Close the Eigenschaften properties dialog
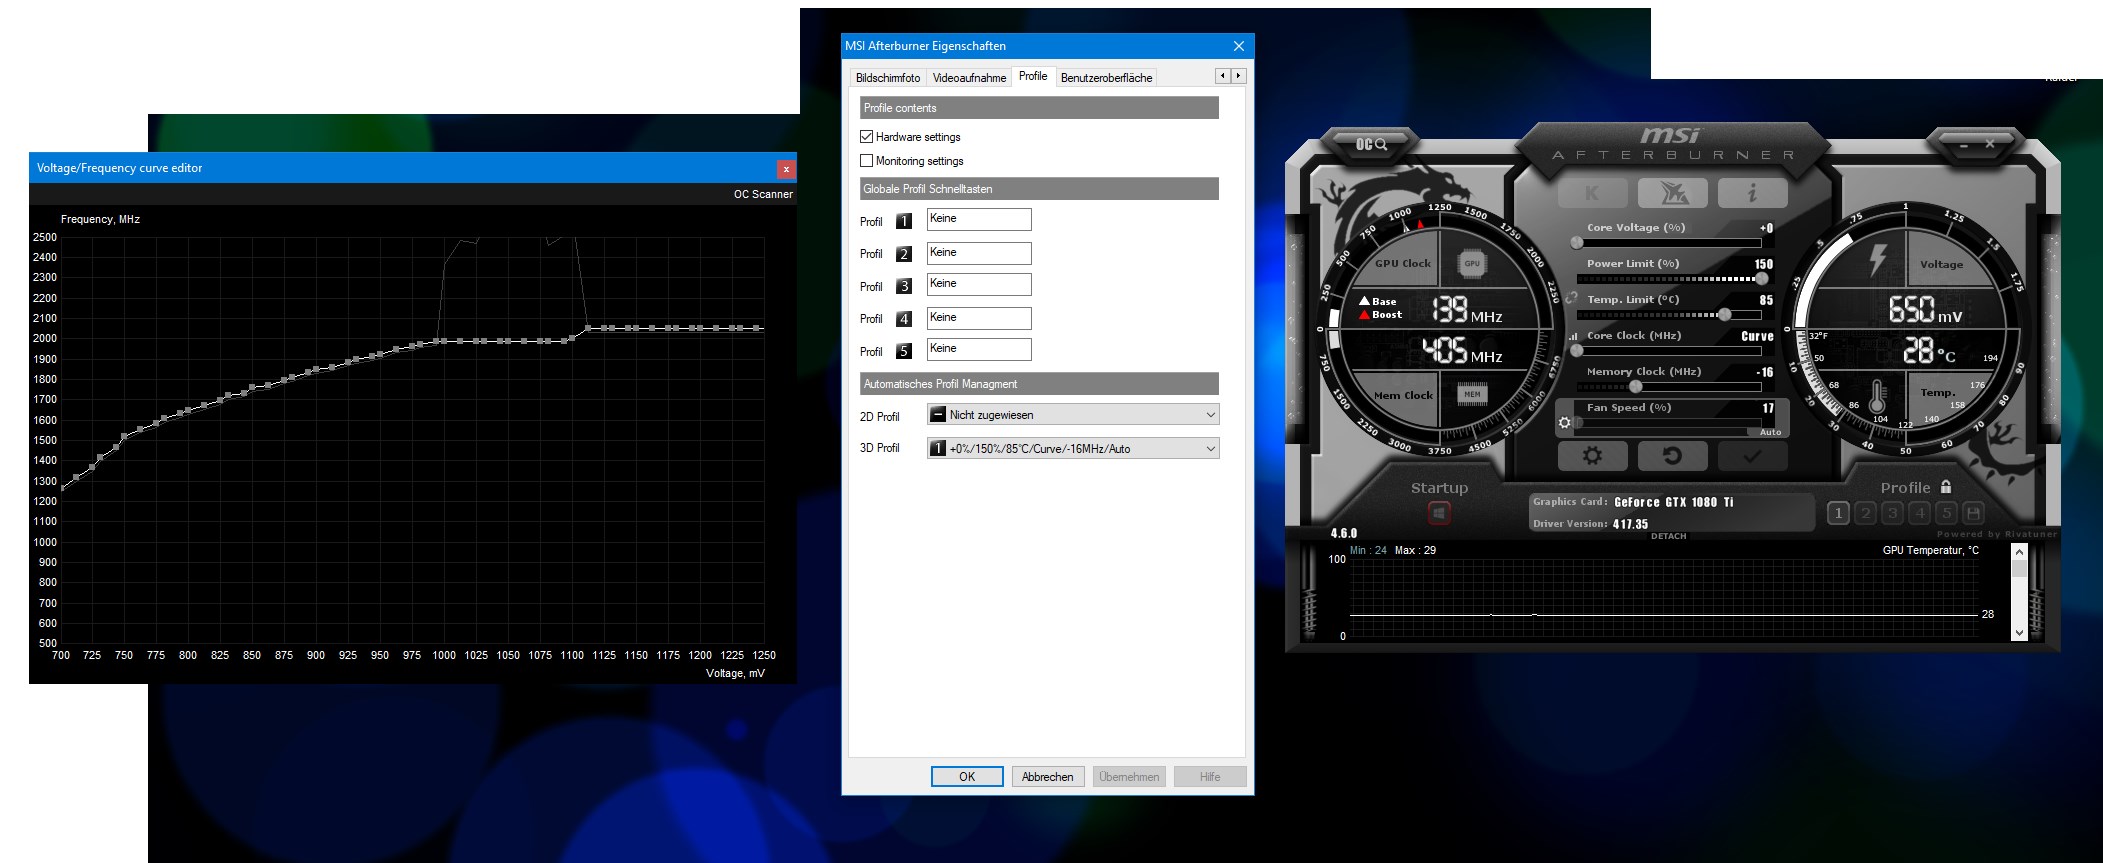The width and height of the screenshot is (2103, 863). pyautogui.click(x=1239, y=46)
